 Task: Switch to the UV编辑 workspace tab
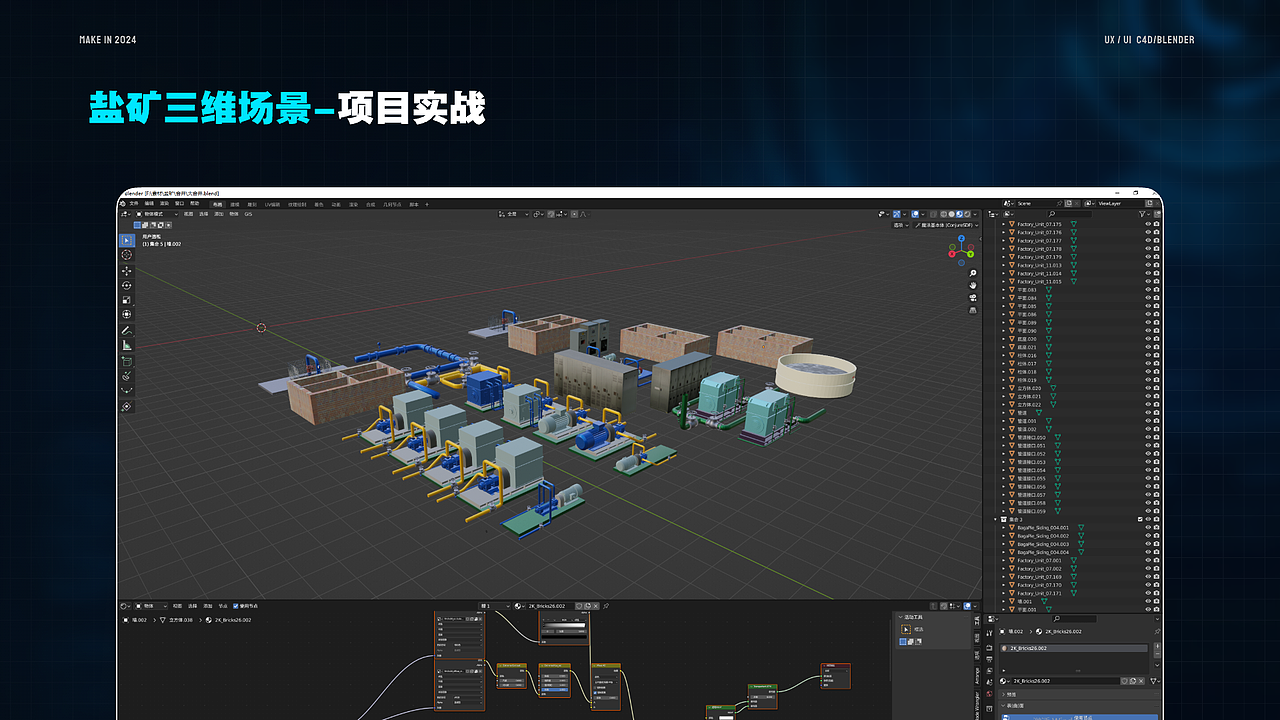tap(272, 204)
